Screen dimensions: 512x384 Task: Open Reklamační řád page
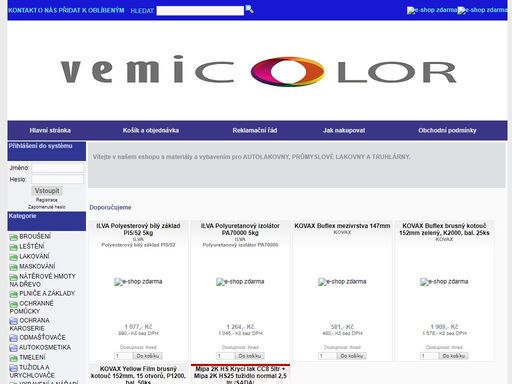pos(255,130)
